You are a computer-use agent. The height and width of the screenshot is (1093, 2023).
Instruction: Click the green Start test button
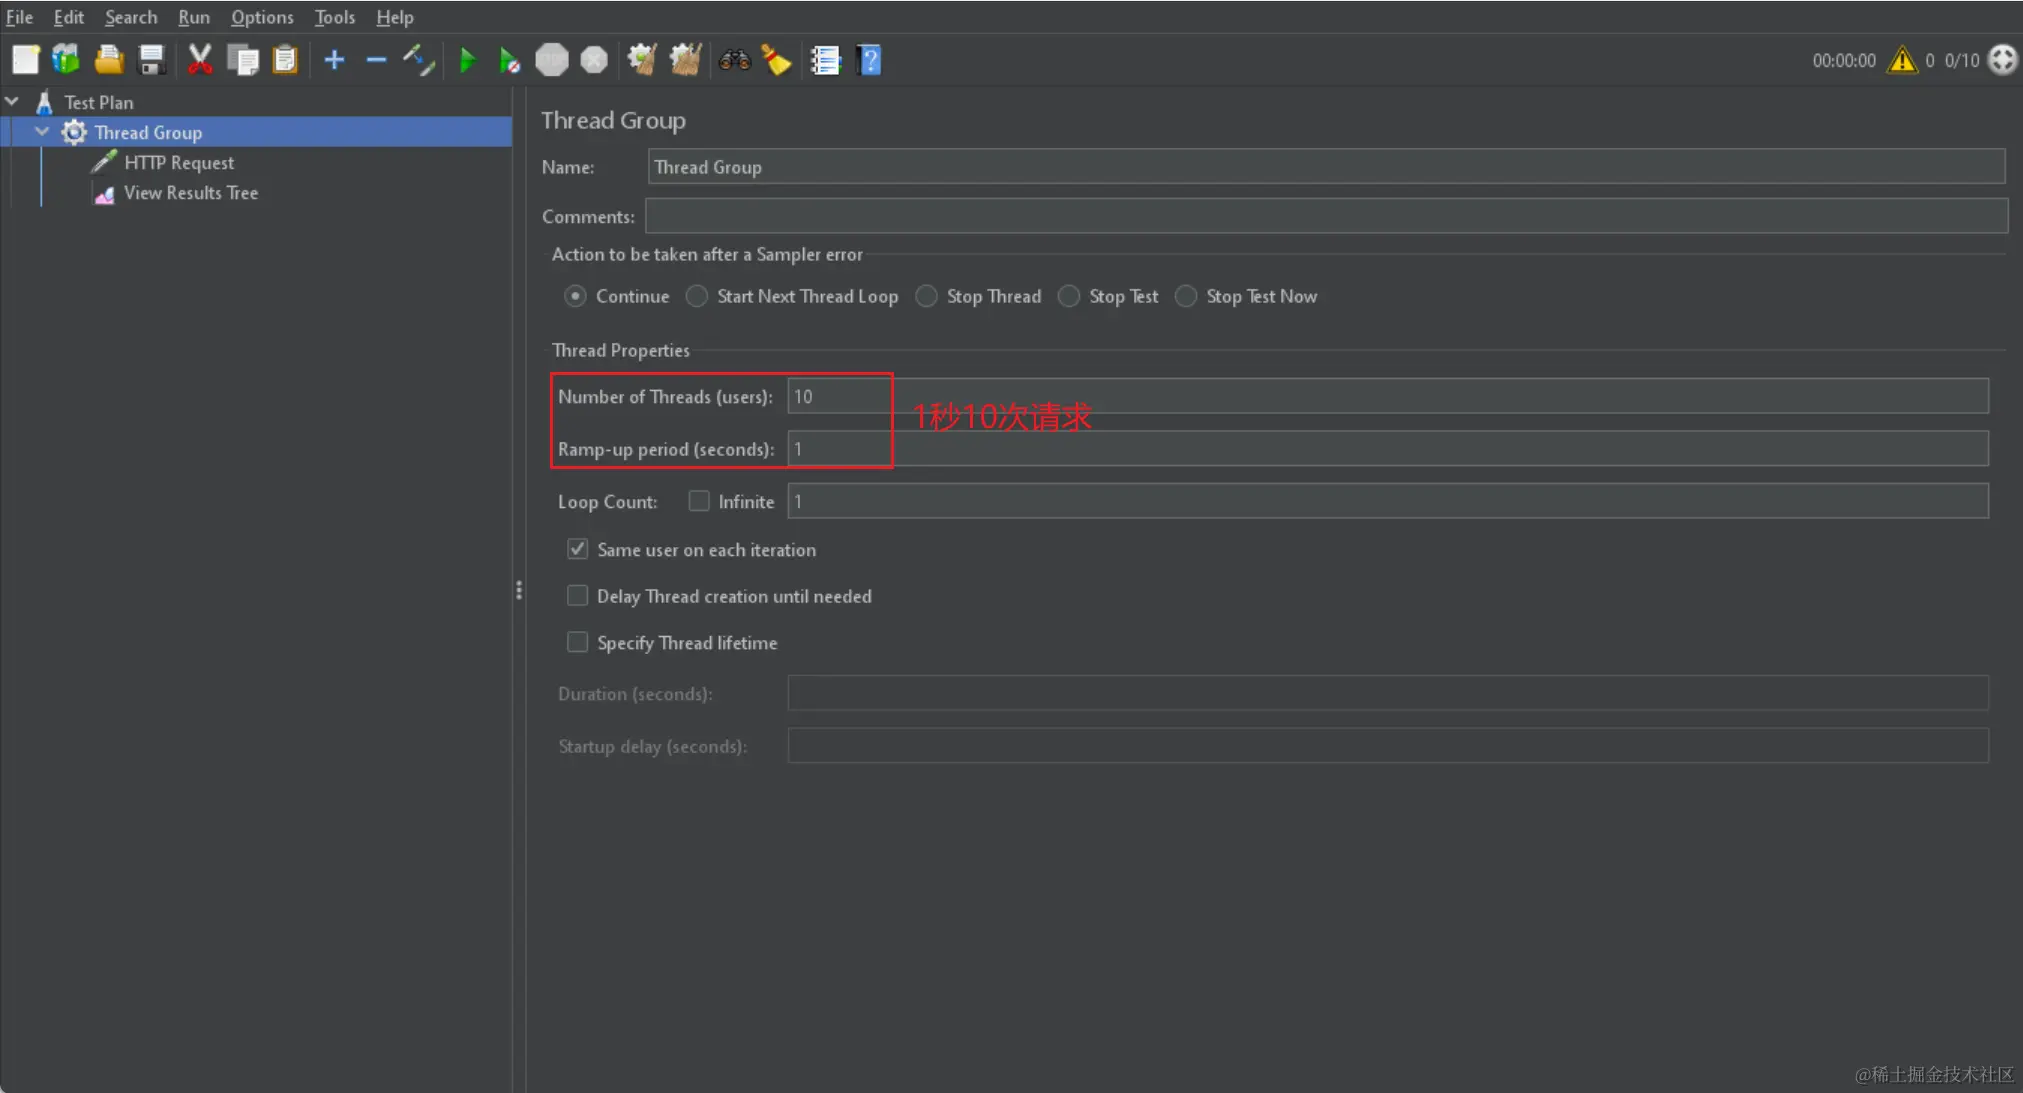[x=467, y=61]
